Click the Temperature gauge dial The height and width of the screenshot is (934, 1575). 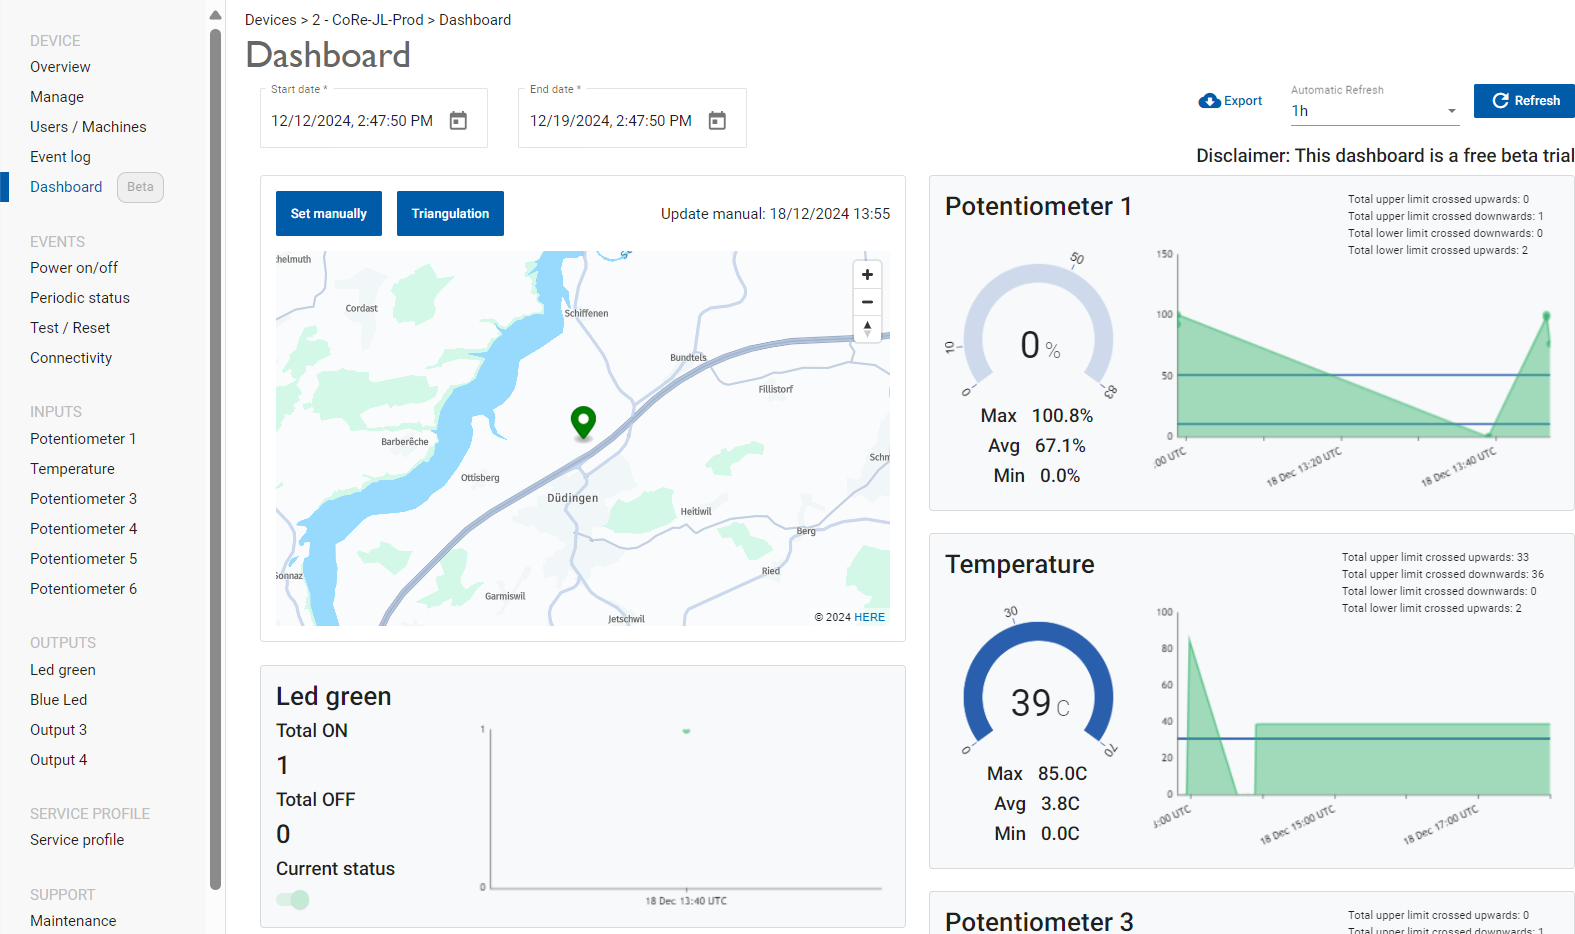1038,690
